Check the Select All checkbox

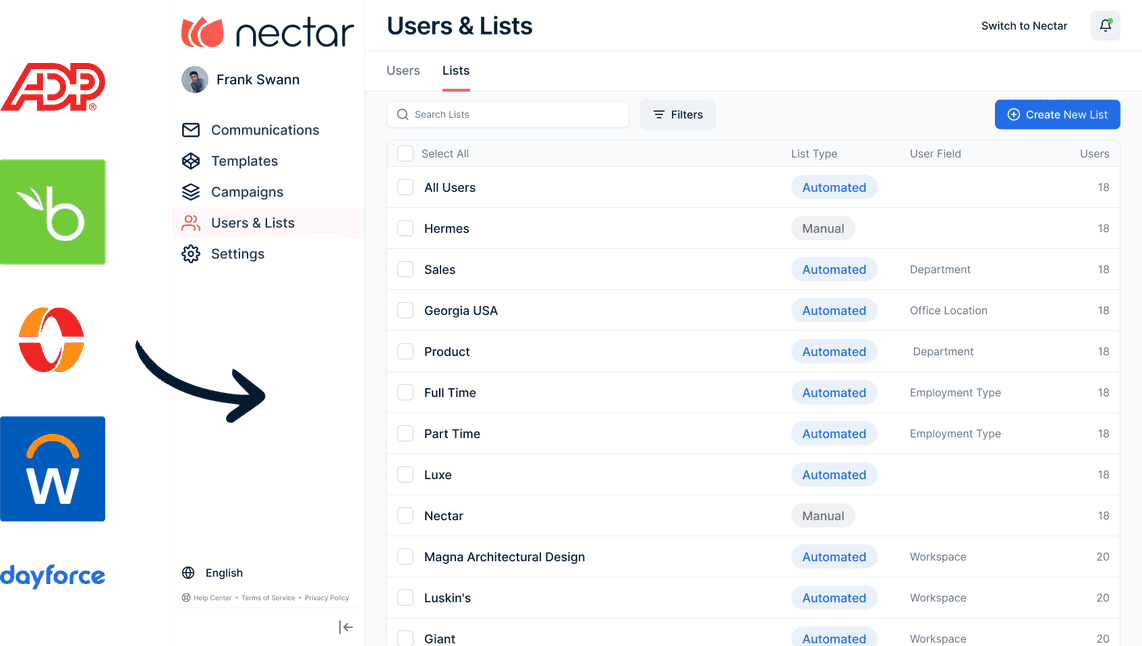pyautogui.click(x=406, y=154)
